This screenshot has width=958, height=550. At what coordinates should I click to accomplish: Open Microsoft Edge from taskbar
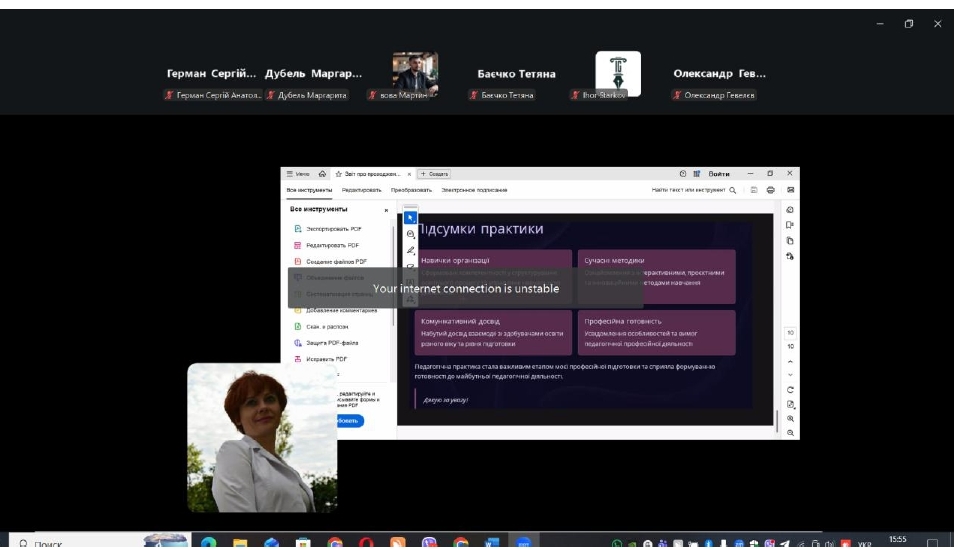tap(208, 541)
